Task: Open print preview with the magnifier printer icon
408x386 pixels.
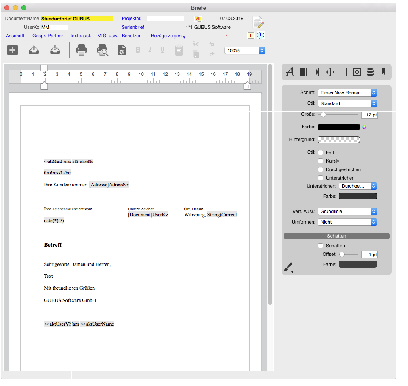Action: pos(102,50)
